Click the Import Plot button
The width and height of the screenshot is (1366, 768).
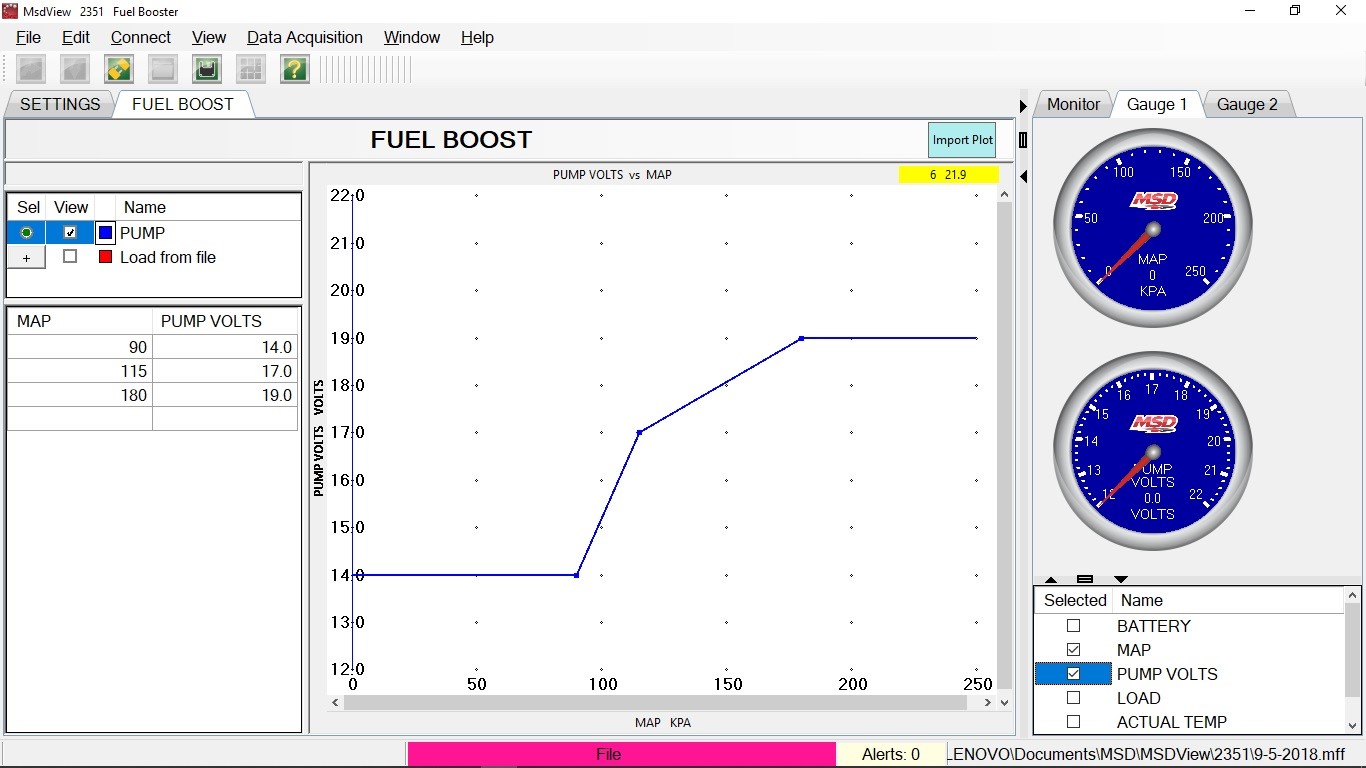coord(962,140)
